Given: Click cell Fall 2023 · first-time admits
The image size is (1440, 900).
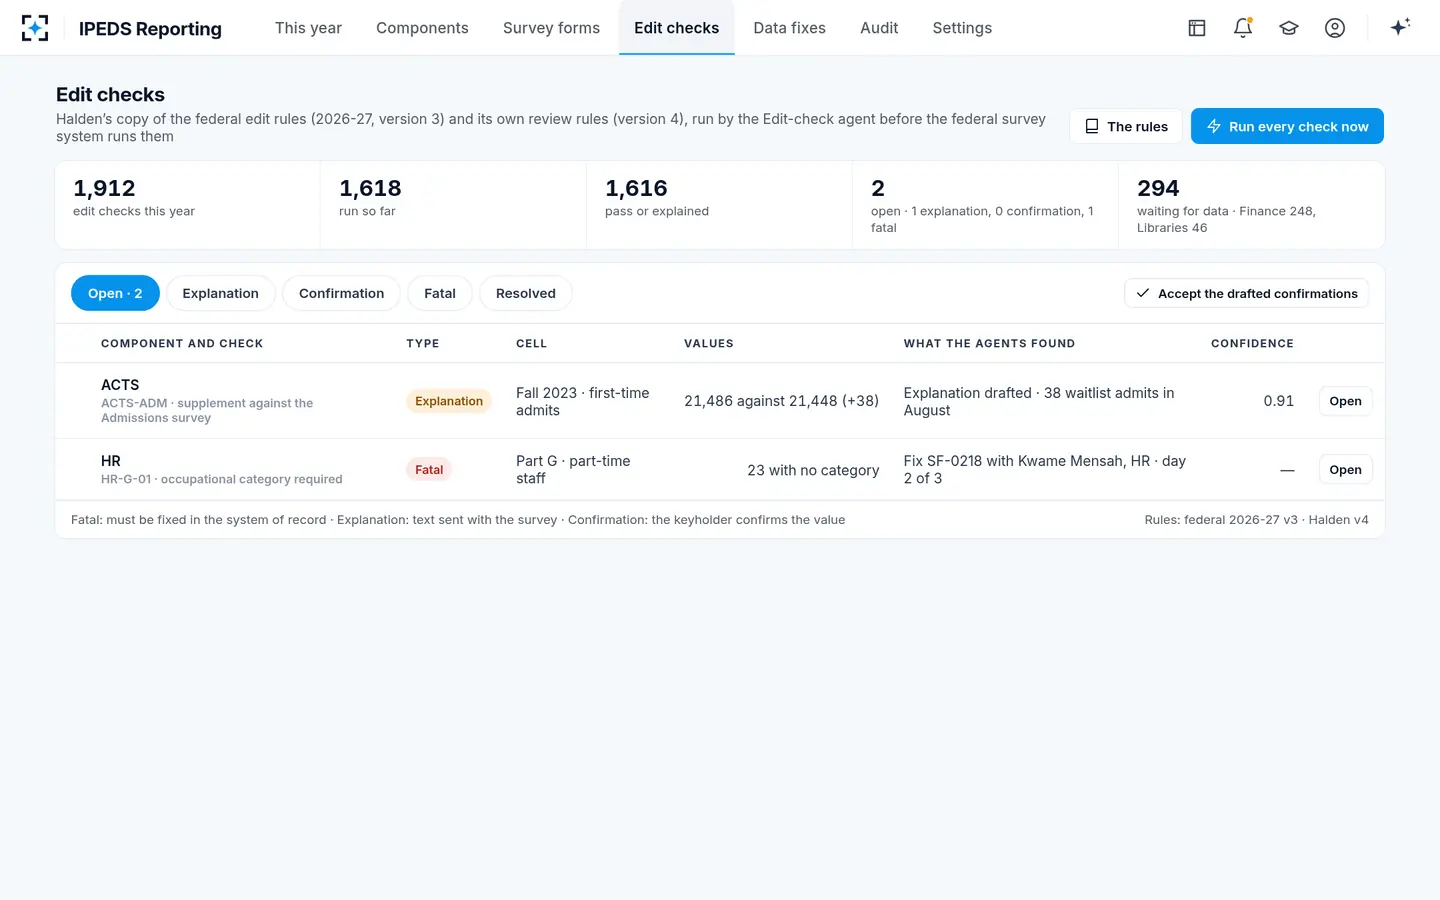Looking at the screenshot, I should (582, 401).
